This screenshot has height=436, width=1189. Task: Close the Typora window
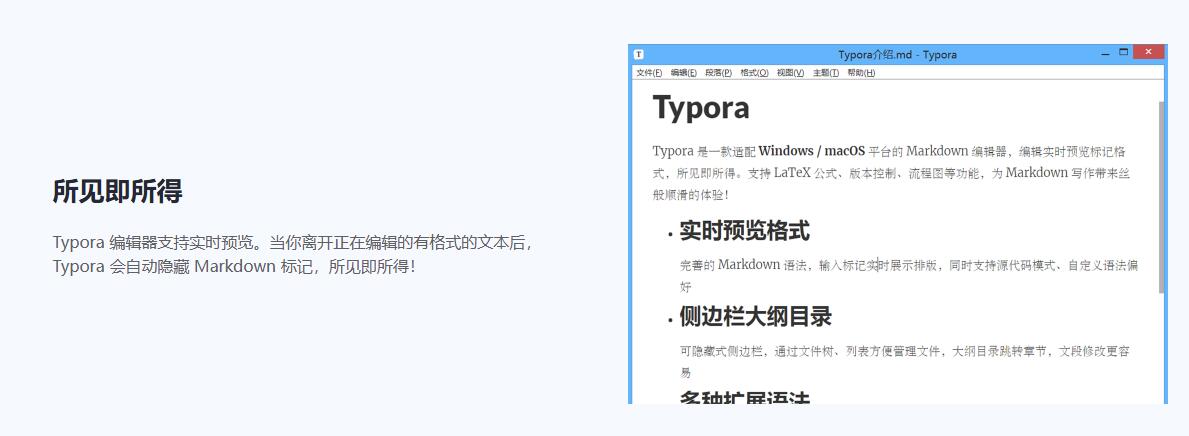pos(1149,52)
